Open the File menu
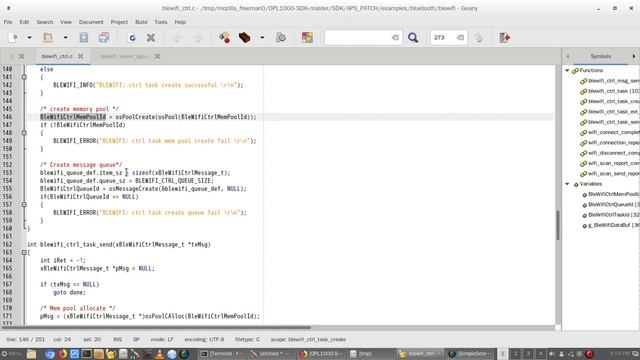This screenshot has width=640, height=360. (x=8, y=22)
